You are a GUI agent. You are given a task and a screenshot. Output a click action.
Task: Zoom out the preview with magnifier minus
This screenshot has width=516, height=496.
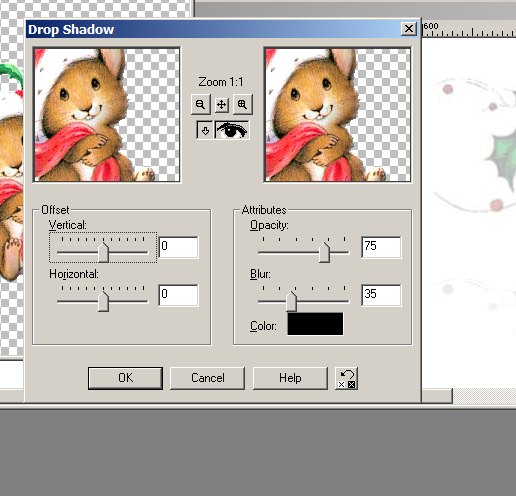(x=200, y=104)
